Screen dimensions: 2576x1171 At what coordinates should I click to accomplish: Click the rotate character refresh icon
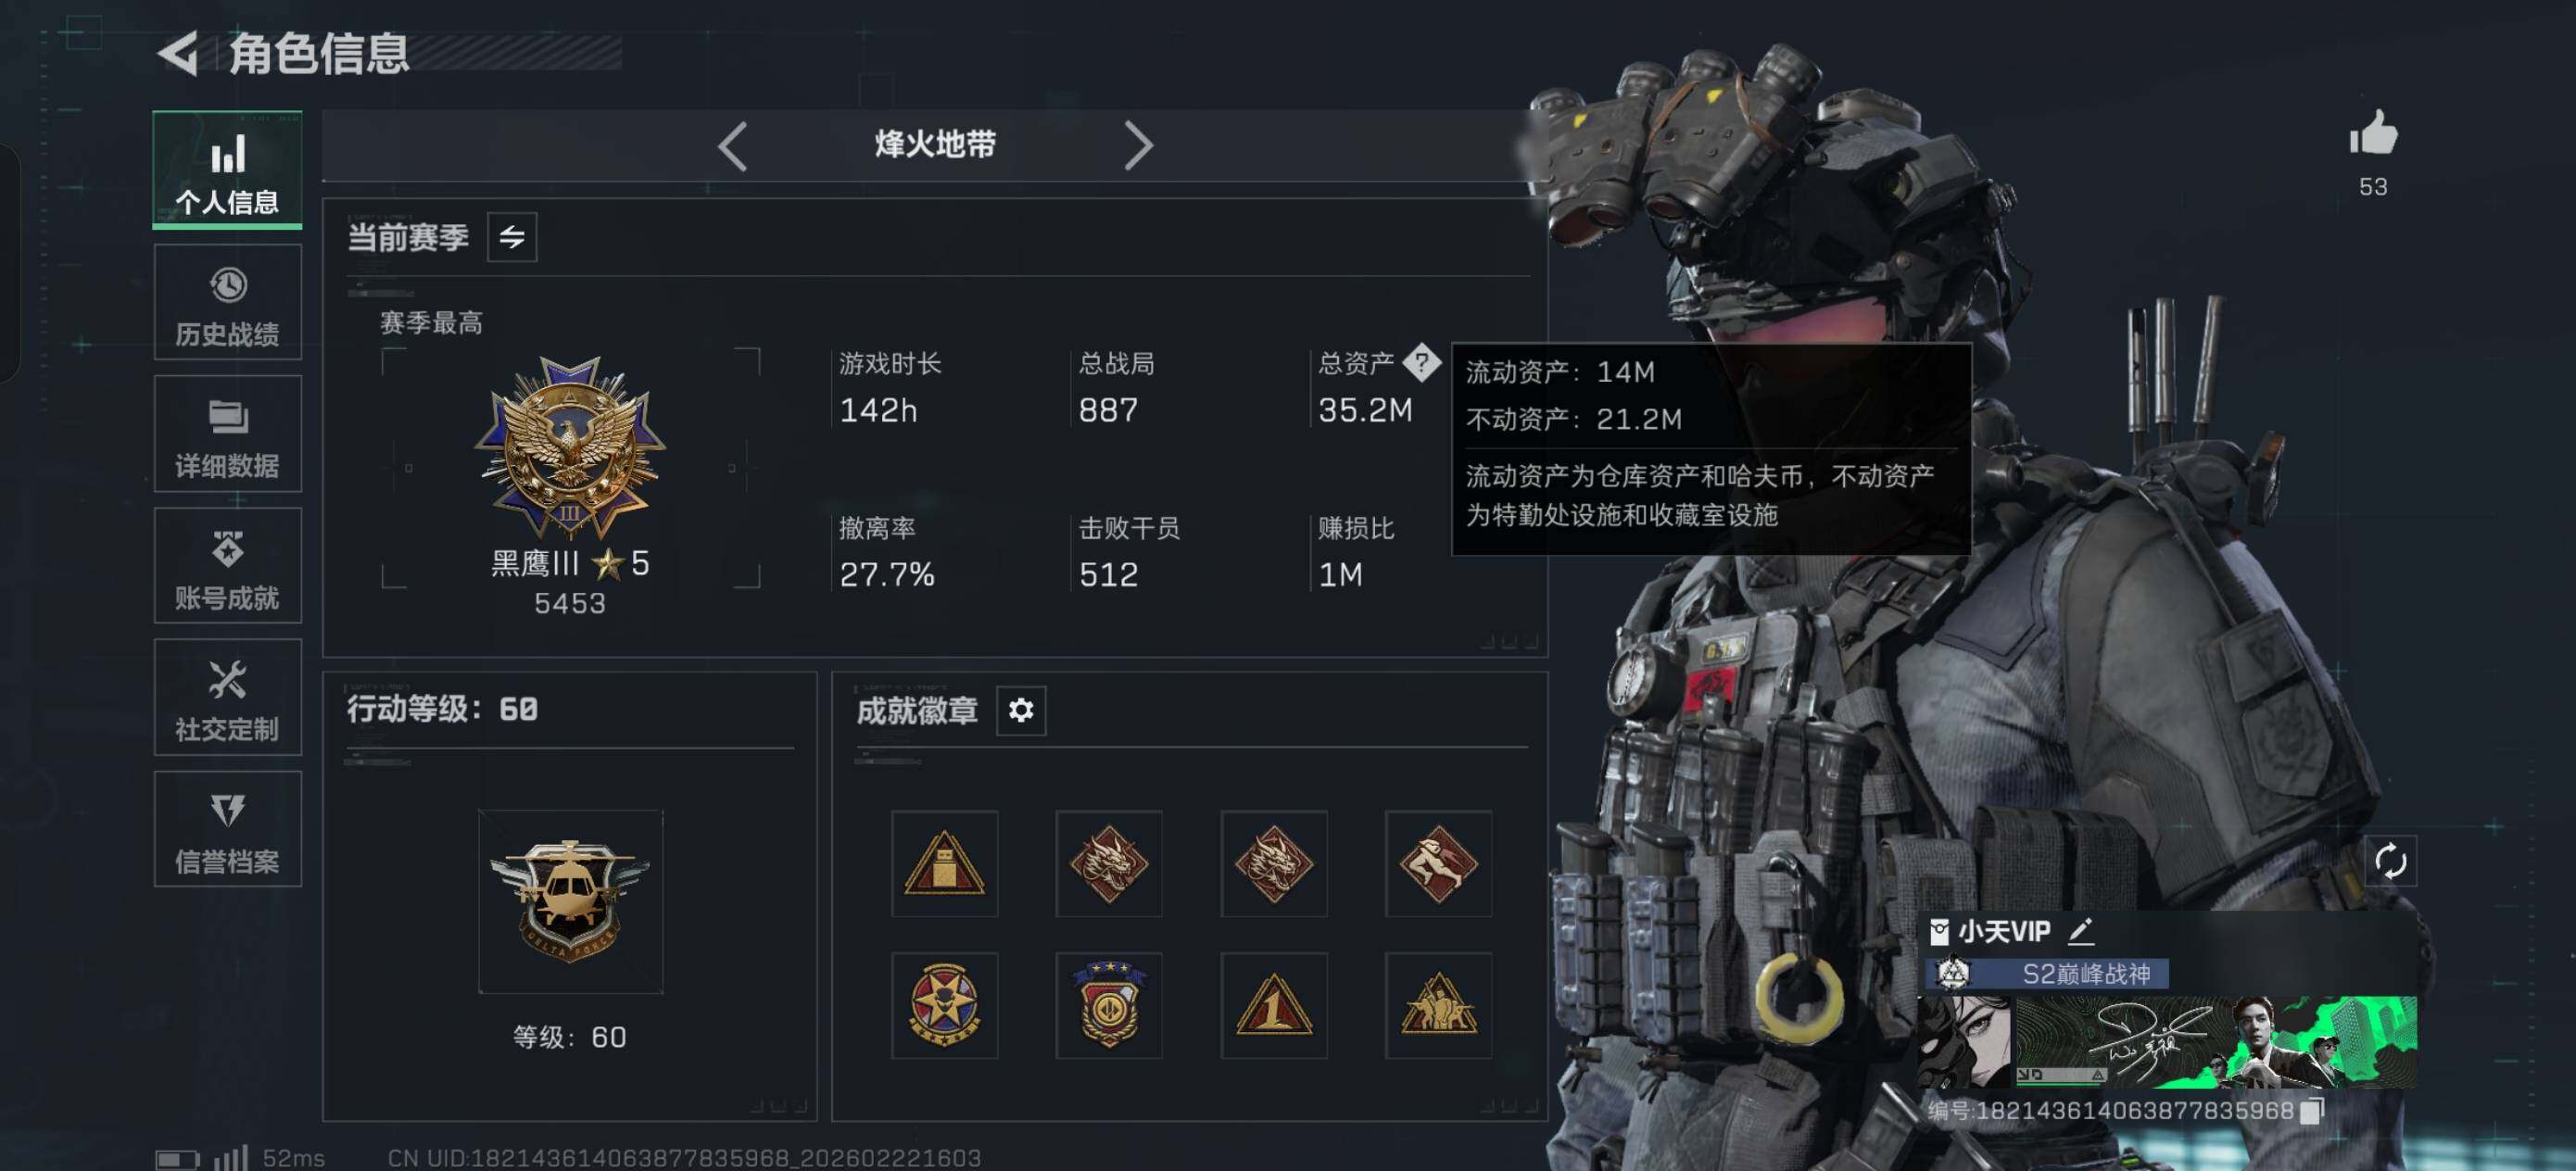tap(2390, 860)
